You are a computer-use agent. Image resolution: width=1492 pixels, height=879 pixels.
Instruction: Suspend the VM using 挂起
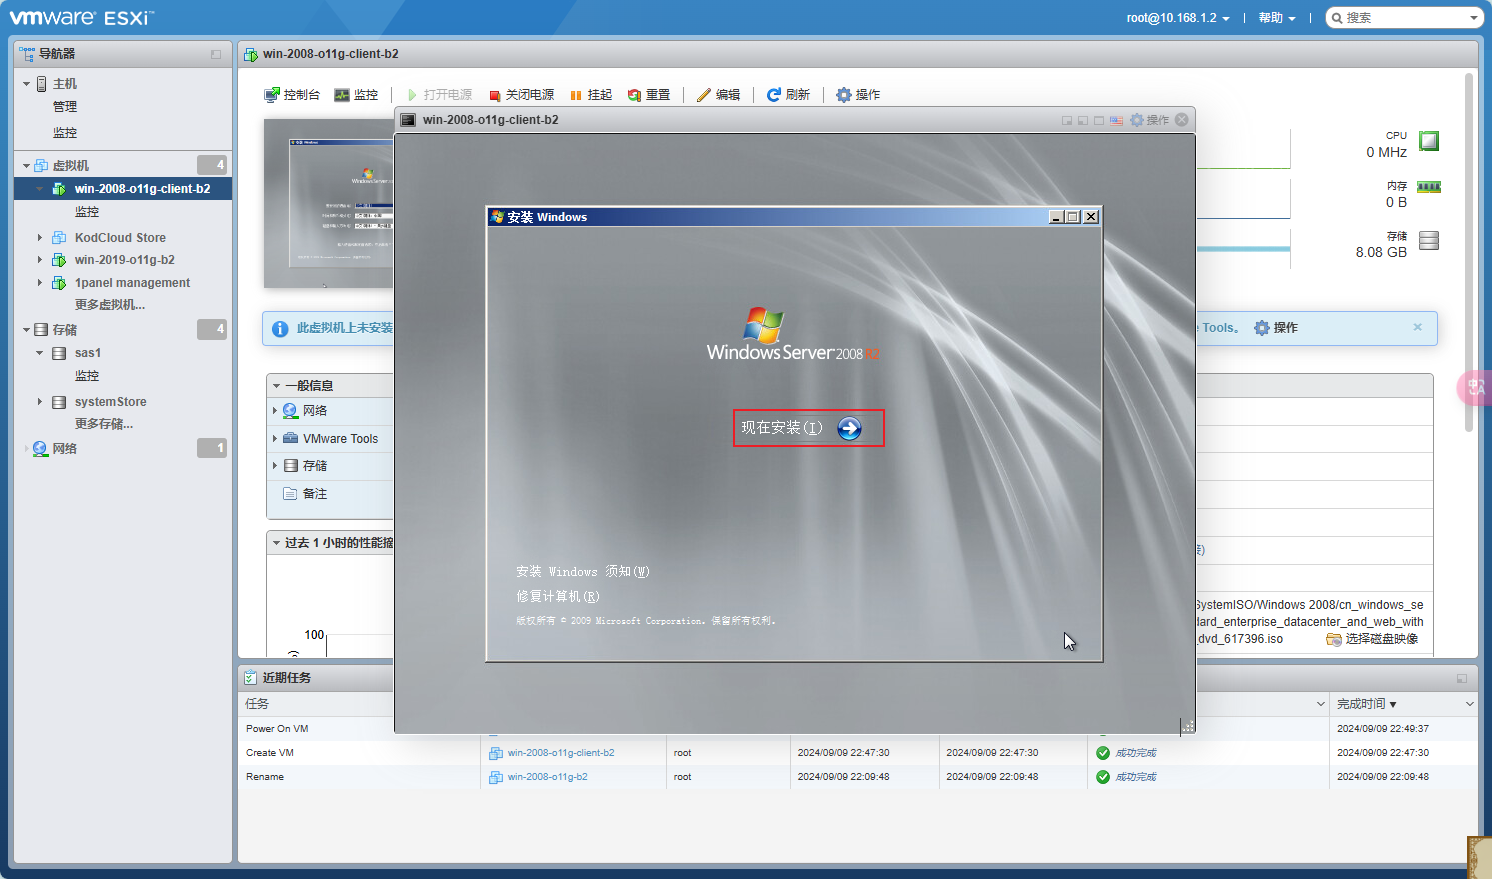point(591,95)
